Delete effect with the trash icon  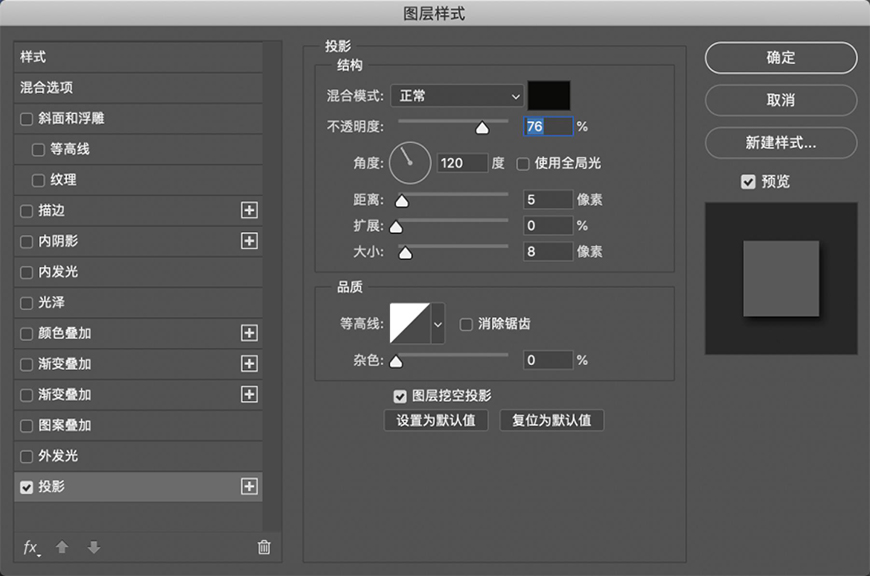coord(264,547)
